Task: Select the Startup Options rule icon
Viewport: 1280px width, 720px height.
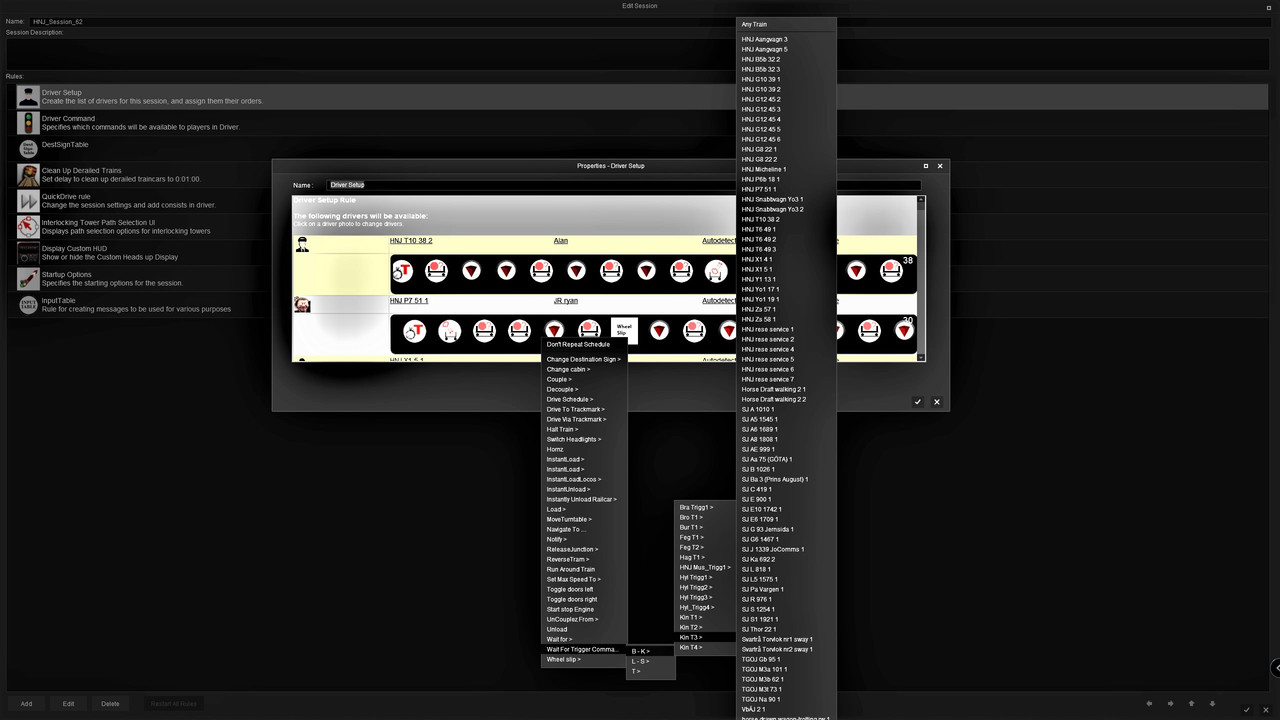Action: pos(28,279)
